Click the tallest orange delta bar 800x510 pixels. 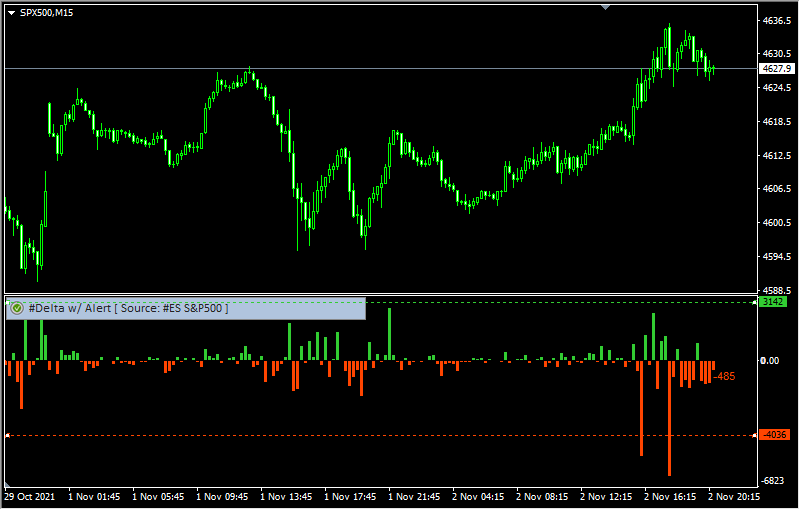coord(669,418)
